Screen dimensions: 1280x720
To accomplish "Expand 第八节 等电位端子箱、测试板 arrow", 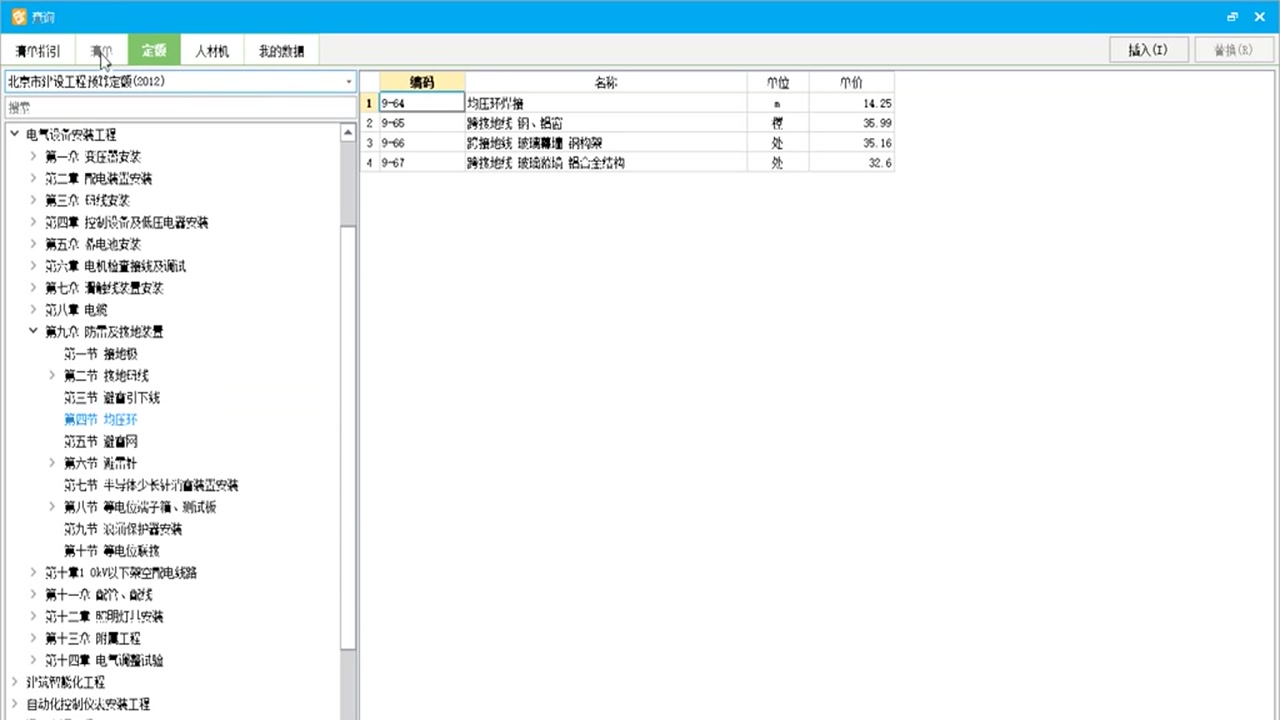I will click(52, 507).
